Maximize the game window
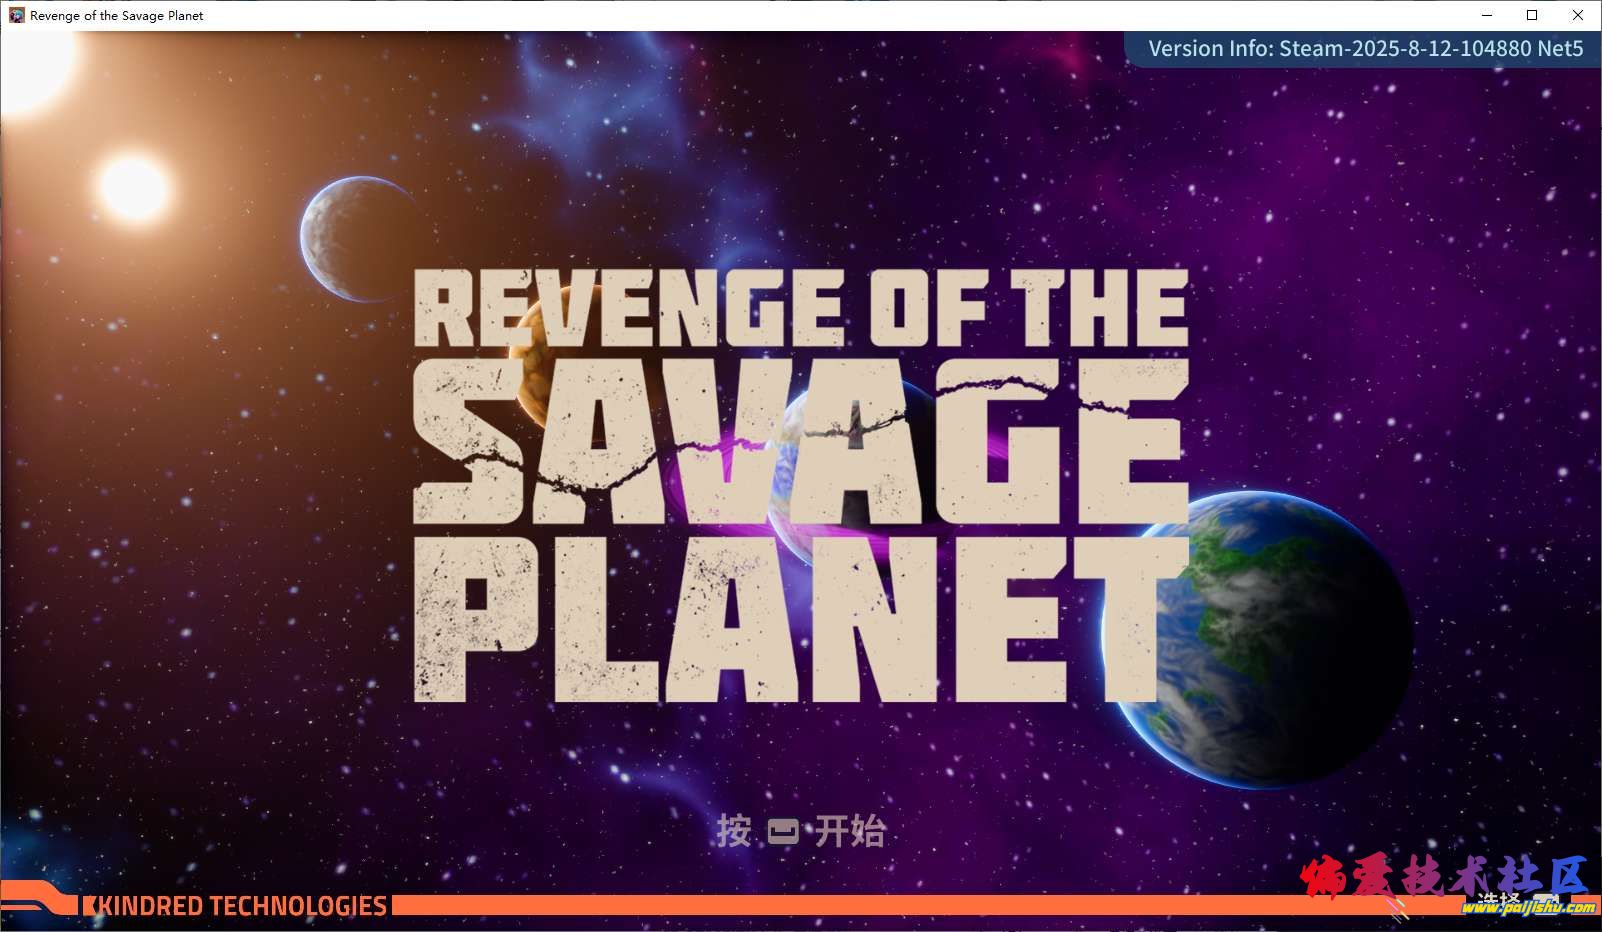 1532,15
